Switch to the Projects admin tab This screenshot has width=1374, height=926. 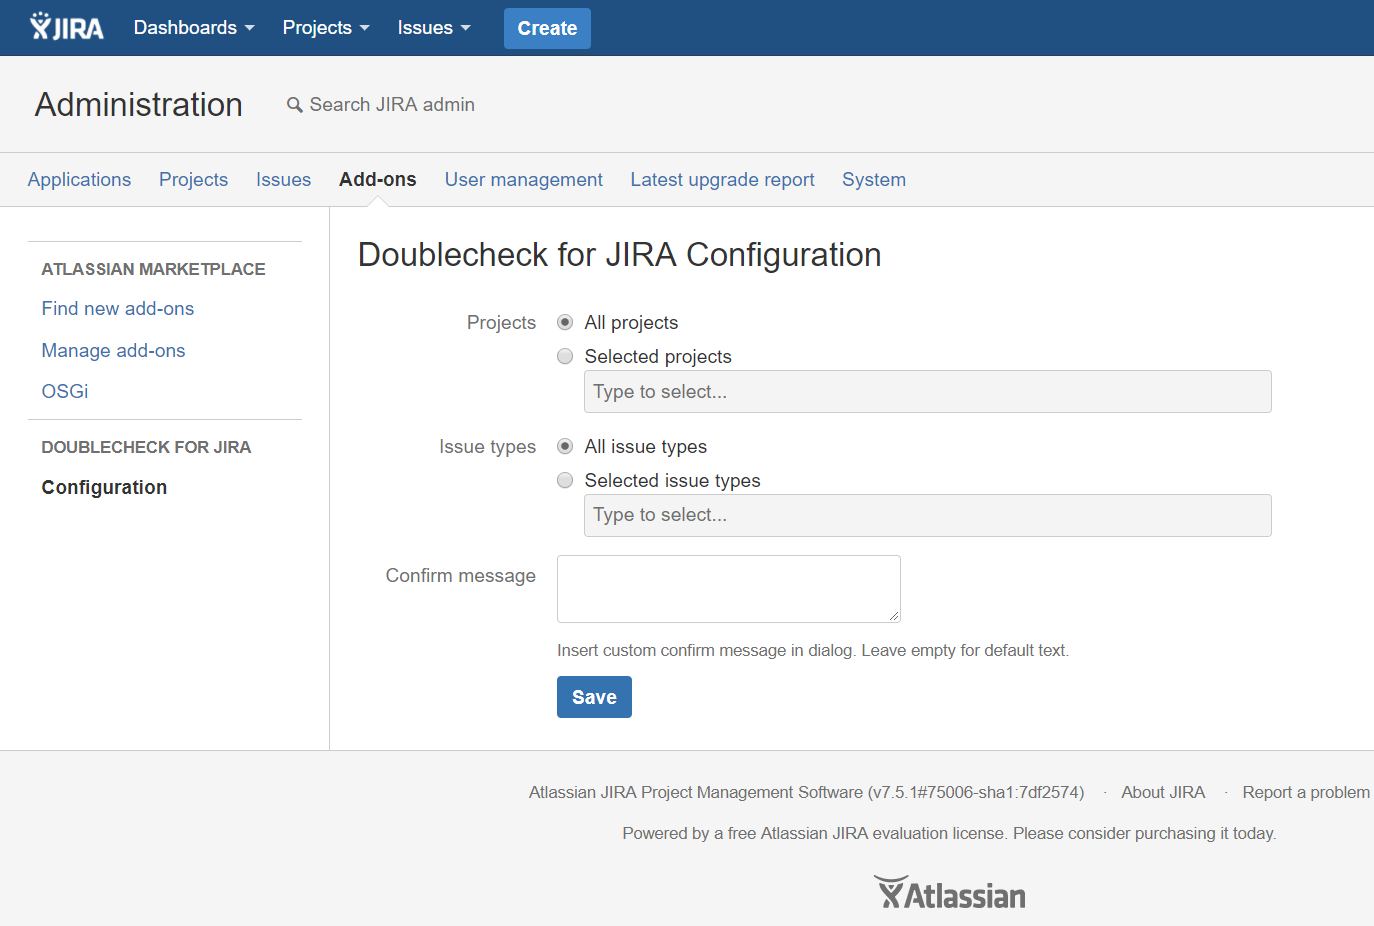pos(193,180)
